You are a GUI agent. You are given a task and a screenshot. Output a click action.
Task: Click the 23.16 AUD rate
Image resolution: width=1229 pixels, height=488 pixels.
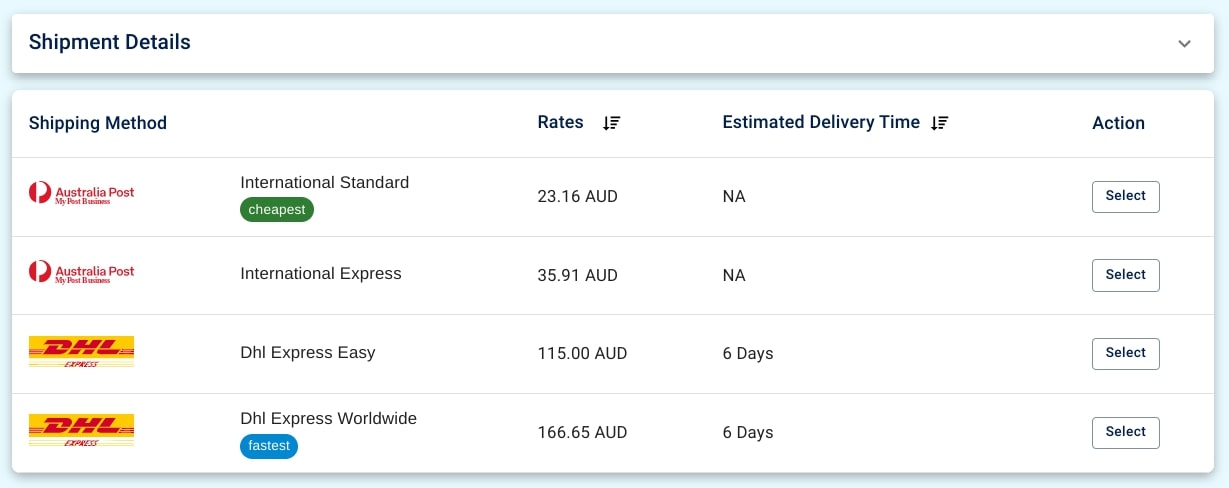(577, 196)
